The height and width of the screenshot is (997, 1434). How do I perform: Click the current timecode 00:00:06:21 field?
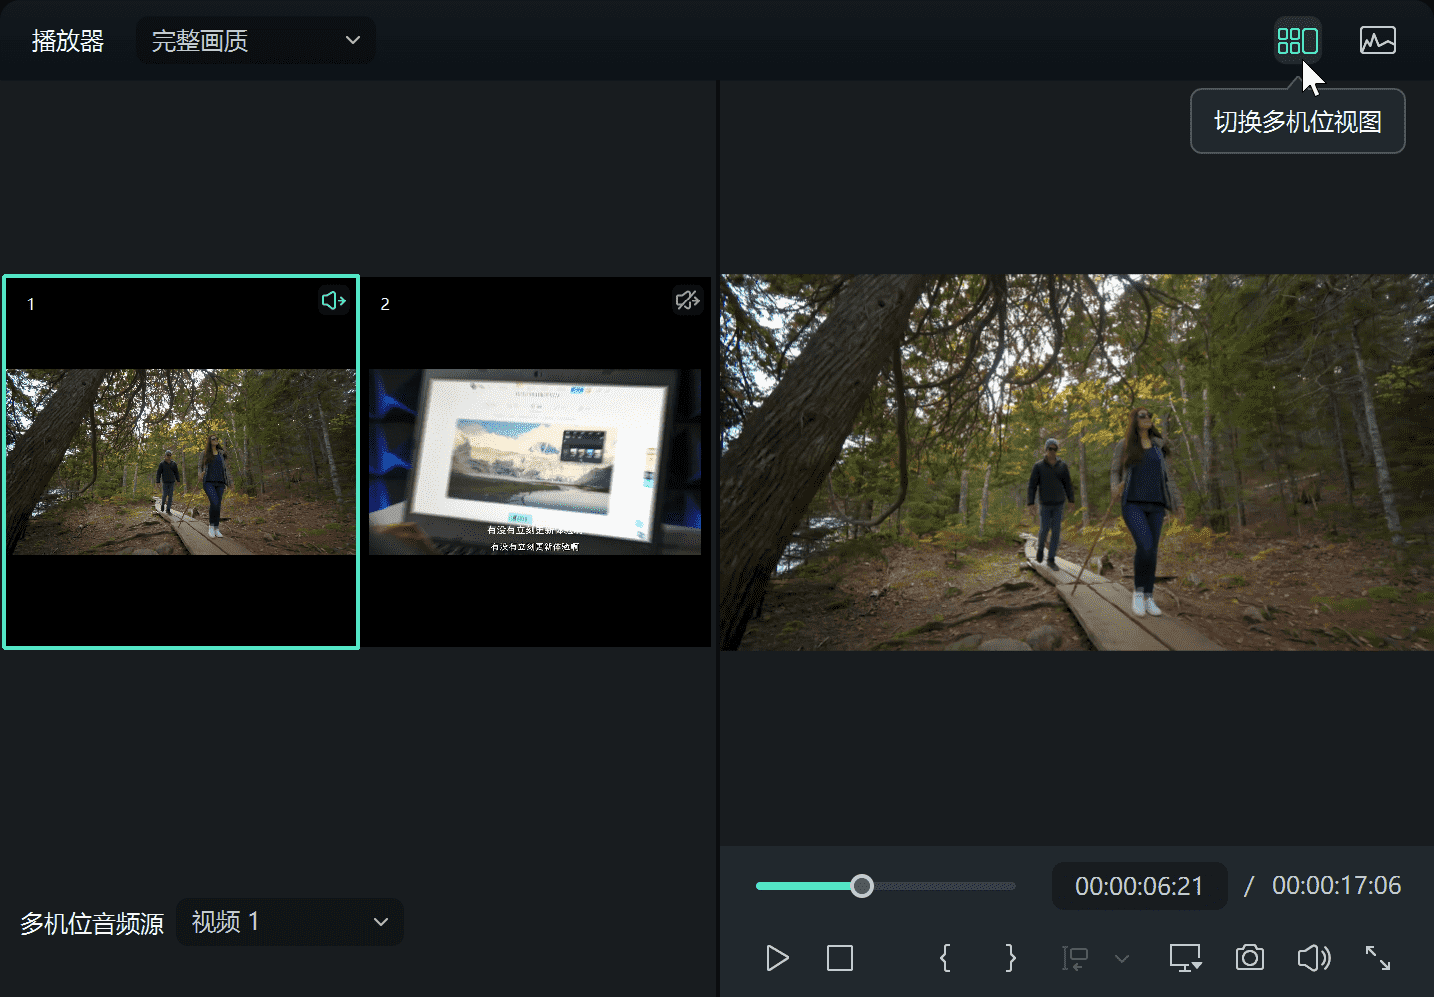[x=1139, y=886]
